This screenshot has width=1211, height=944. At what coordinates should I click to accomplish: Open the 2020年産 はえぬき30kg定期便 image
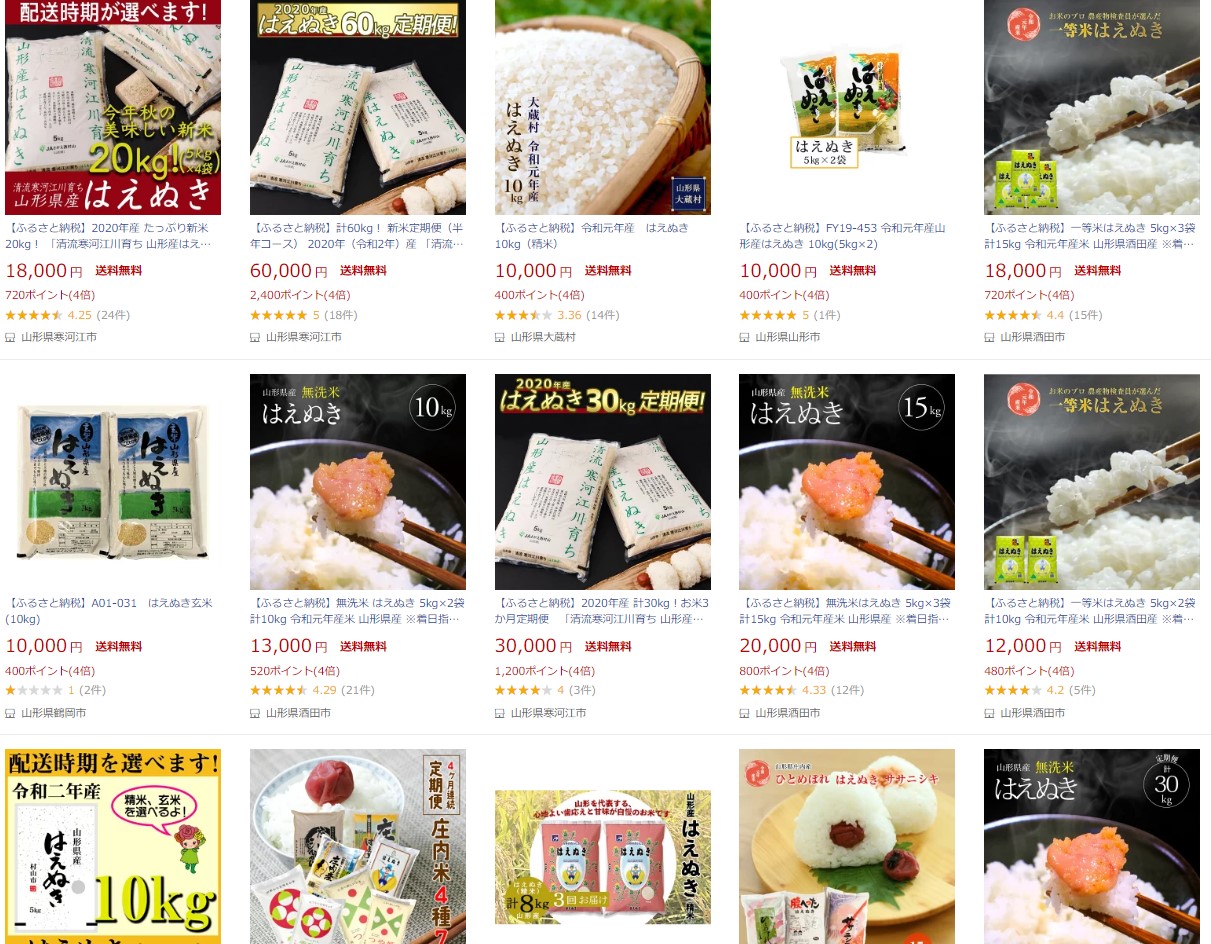click(603, 482)
